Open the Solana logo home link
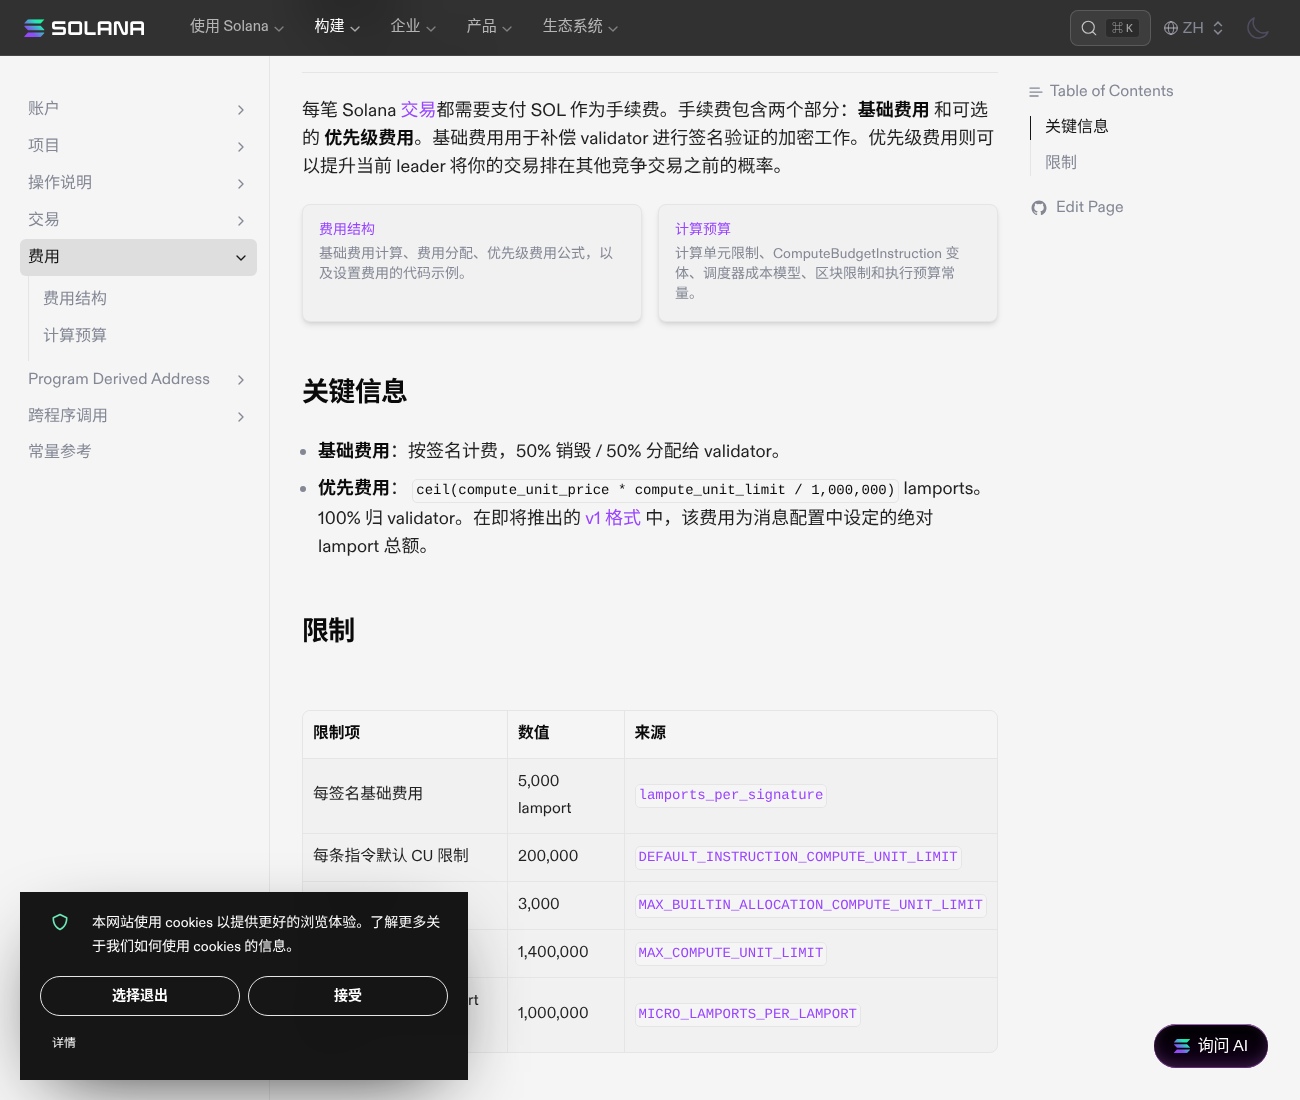The image size is (1300, 1100). (x=84, y=28)
